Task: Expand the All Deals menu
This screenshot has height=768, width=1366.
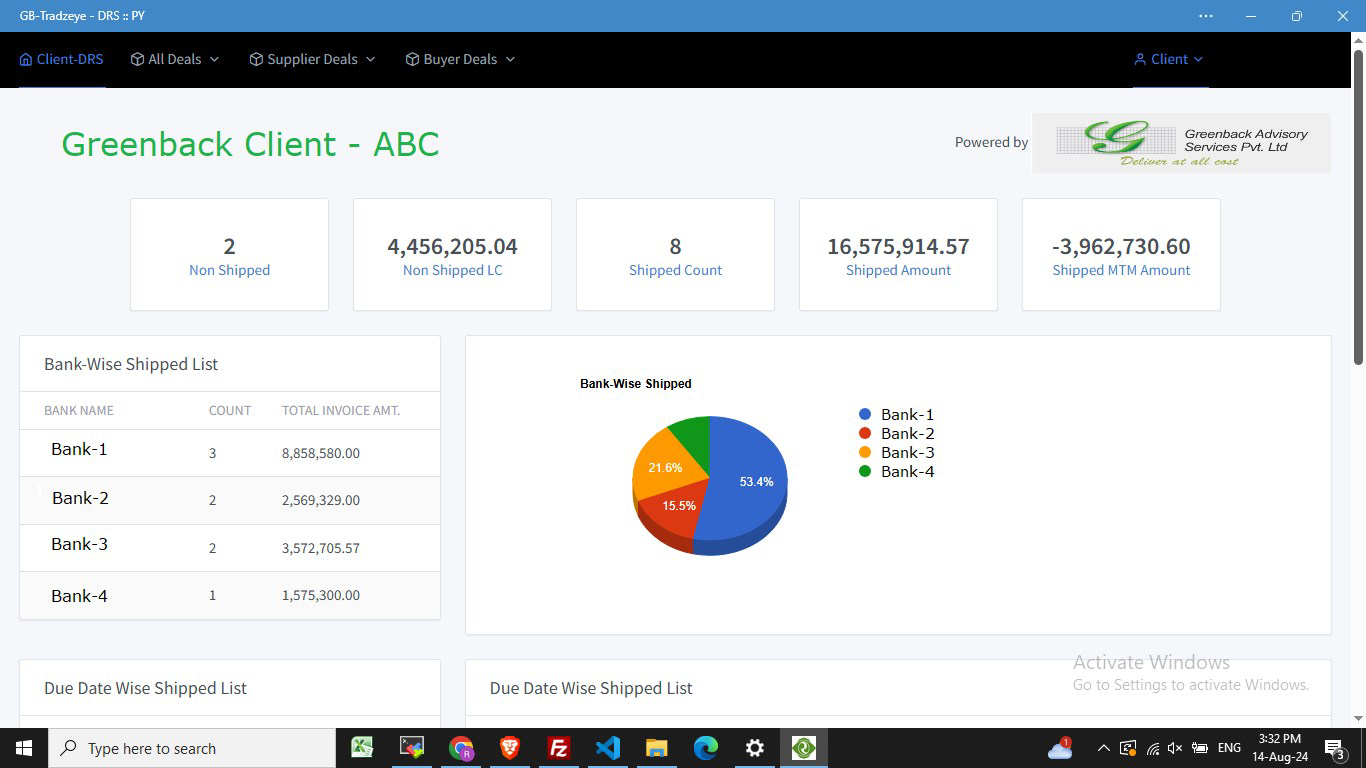Action: (x=175, y=59)
